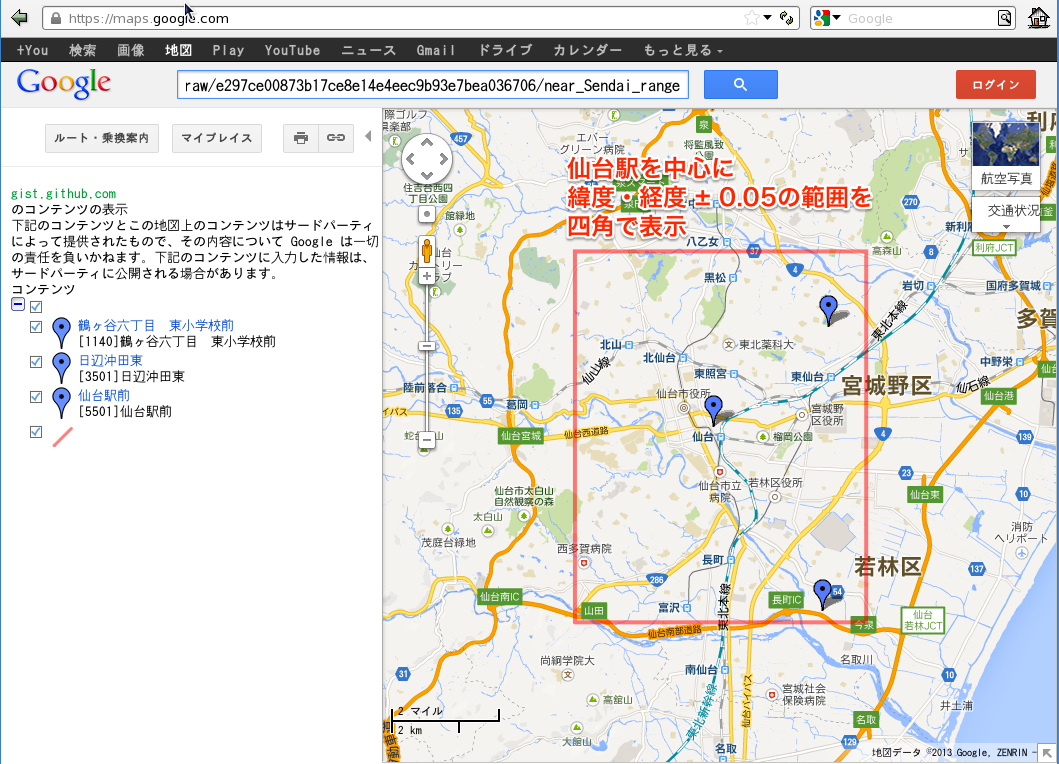The height and width of the screenshot is (764, 1059).
Task: Click the link share icon
Action: (336, 138)
